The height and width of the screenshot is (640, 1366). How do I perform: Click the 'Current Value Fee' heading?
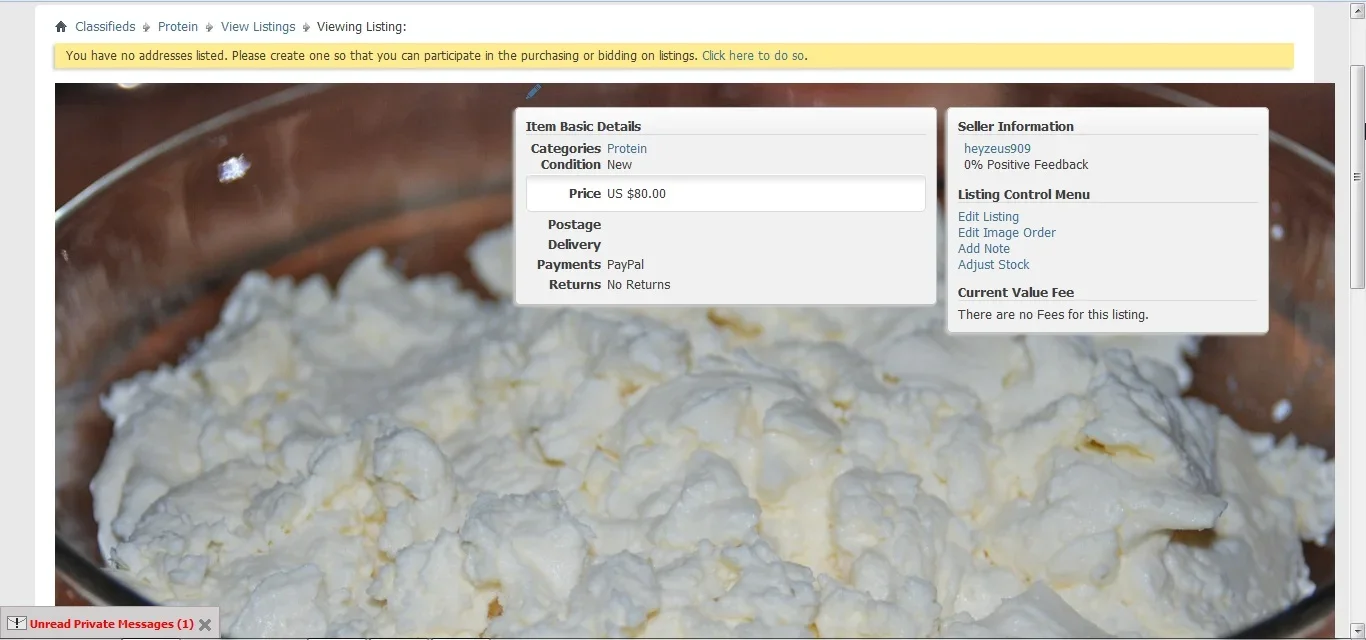pos(1016,293)
